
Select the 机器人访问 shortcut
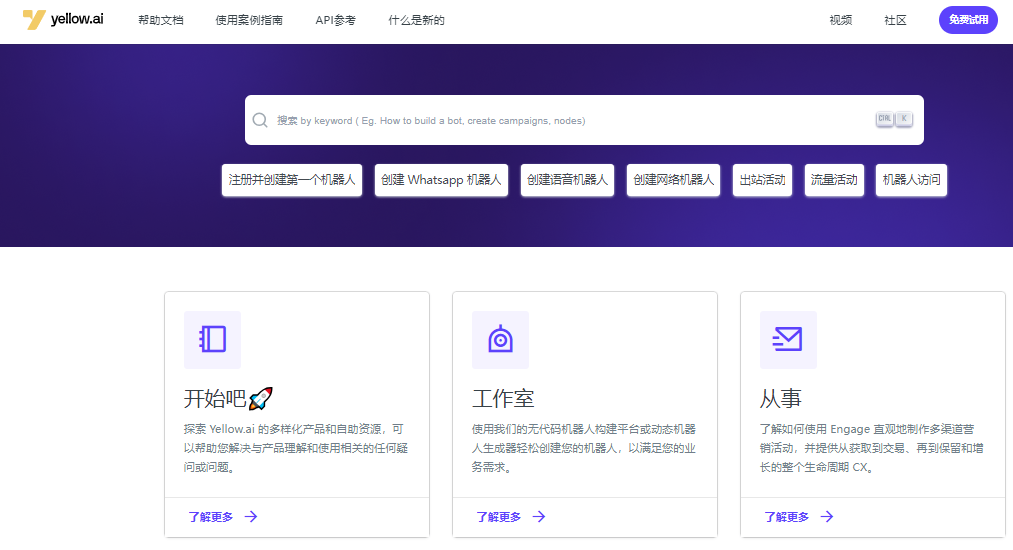(911, 180)
